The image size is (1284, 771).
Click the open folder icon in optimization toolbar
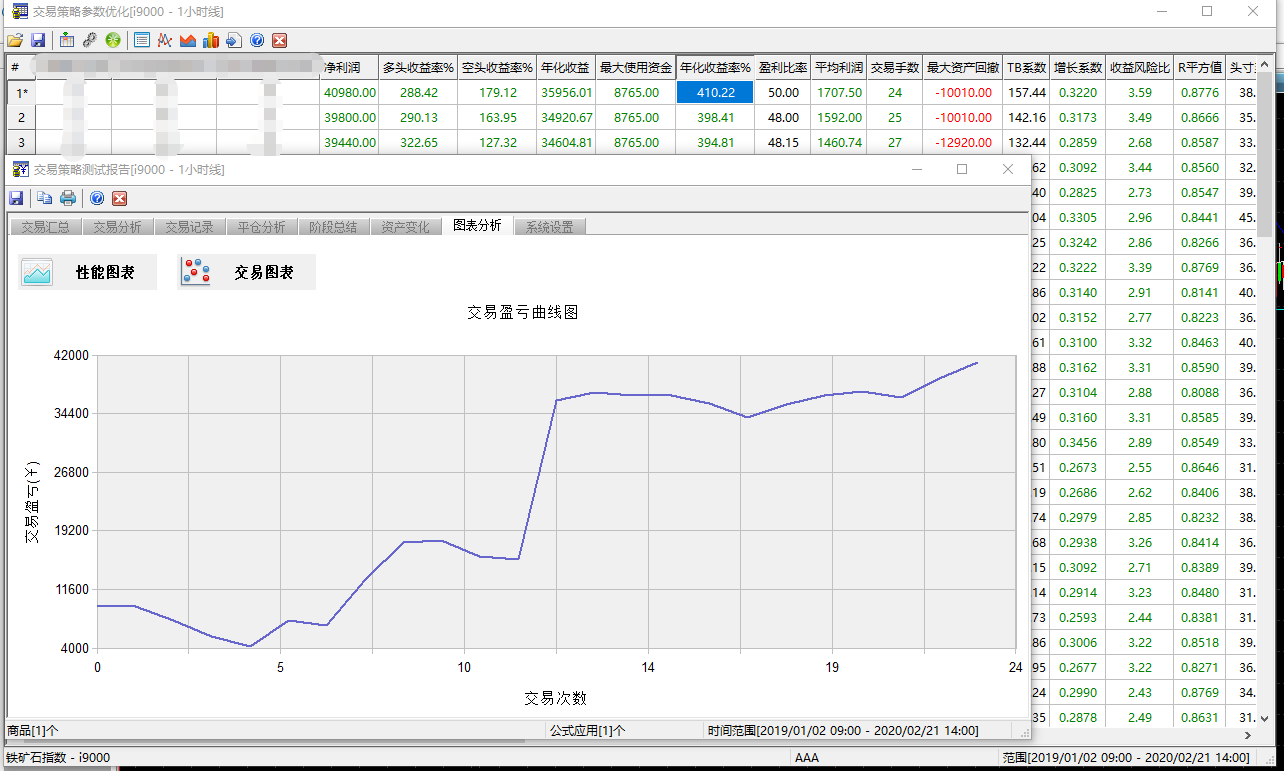(x=14, y=41)
